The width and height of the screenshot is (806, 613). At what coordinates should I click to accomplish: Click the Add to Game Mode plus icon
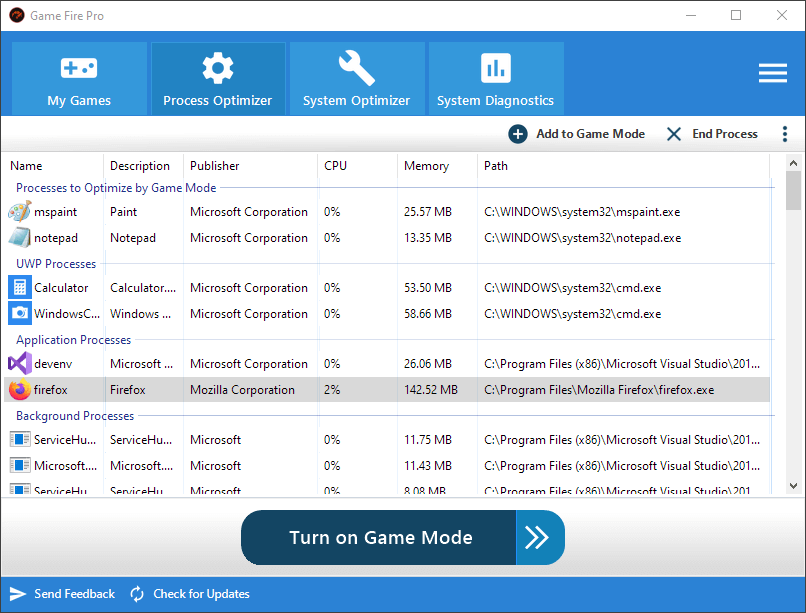(518, 134)
